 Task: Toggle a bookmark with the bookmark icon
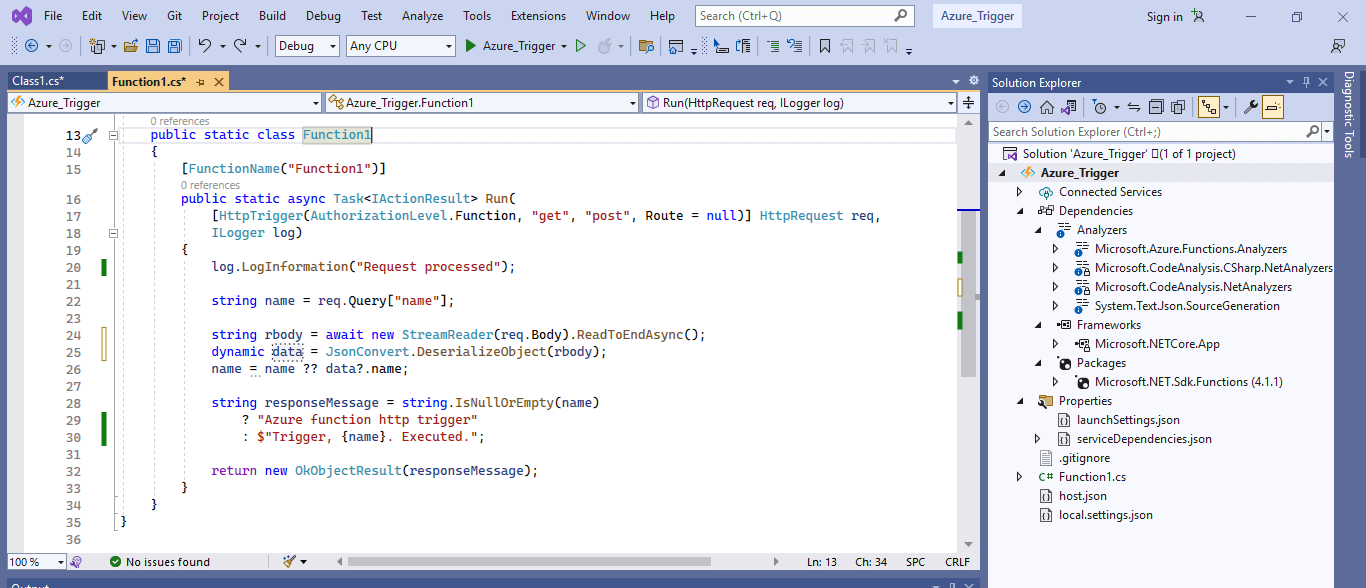[x=825, y=45]
